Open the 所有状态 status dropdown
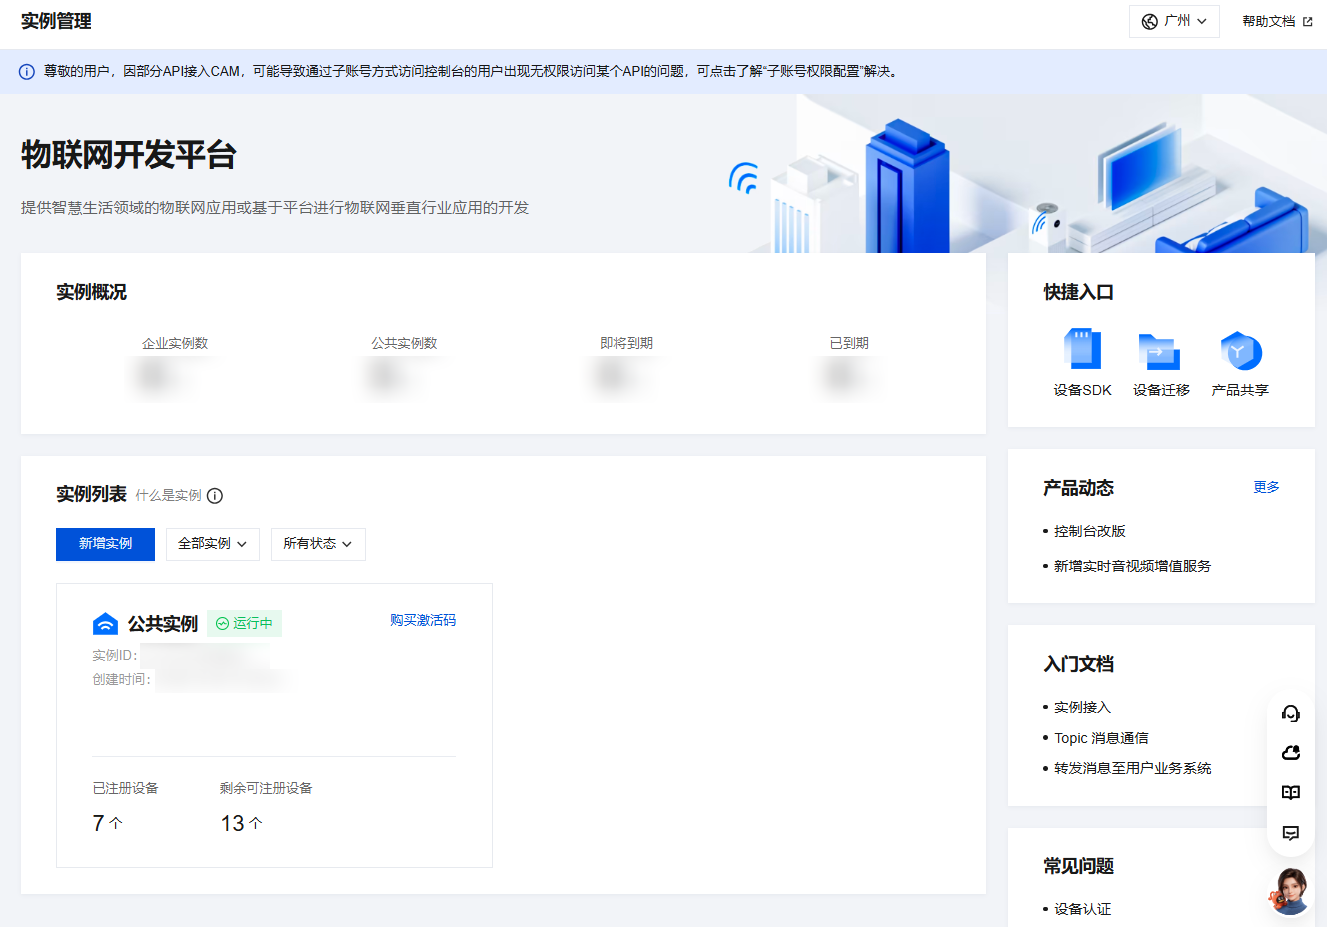Screen dimensions: 1327x927 coord(318,544)
